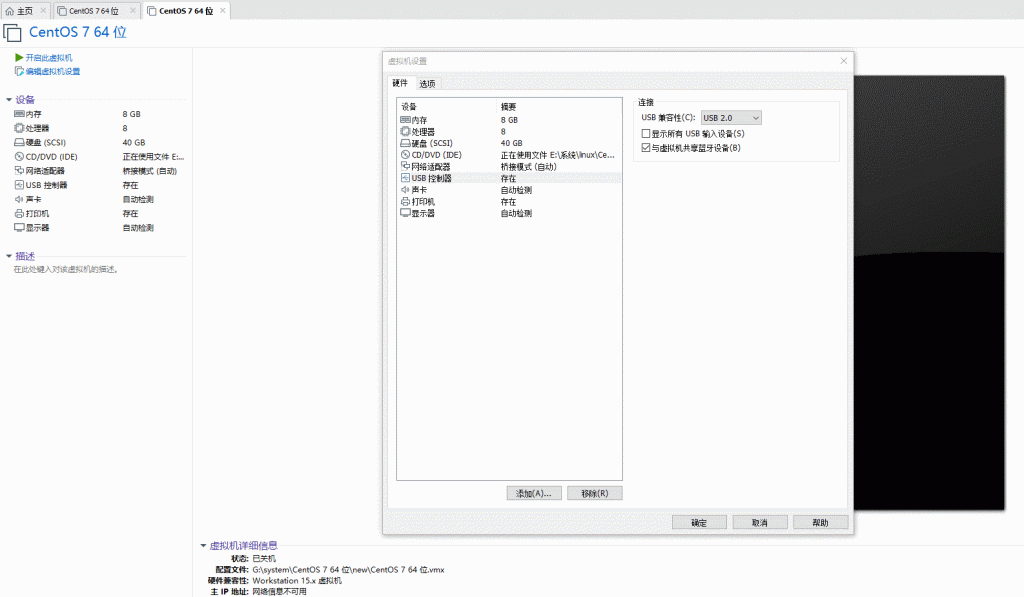
Task: Open the USB 兼容性 dropdown
Action: 731,118
